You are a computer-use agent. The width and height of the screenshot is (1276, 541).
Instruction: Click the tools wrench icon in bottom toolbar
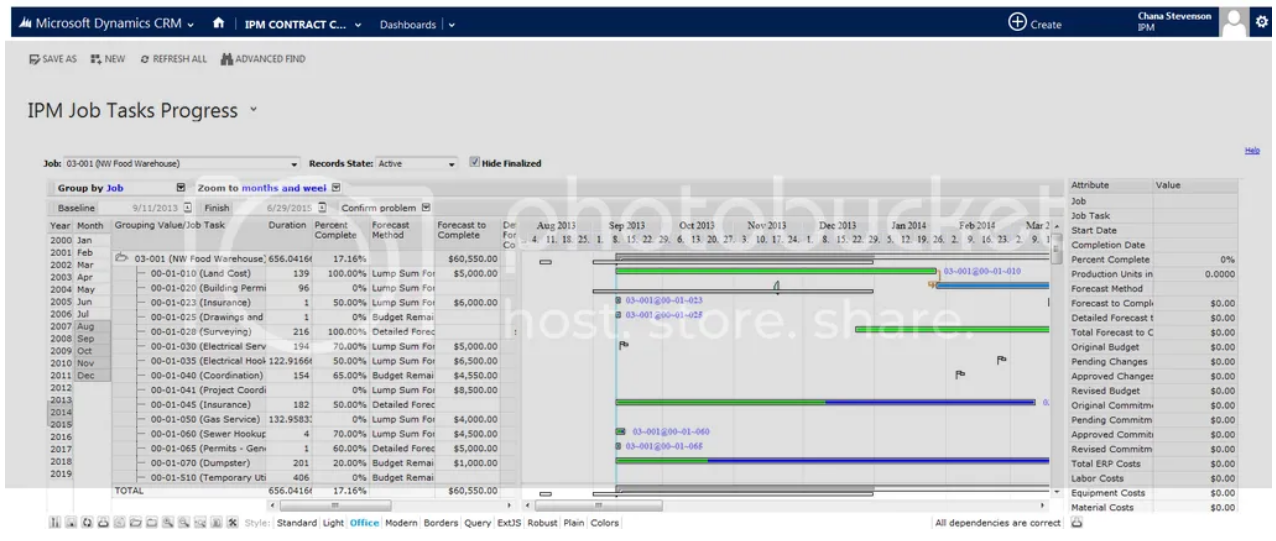(232, 523)
